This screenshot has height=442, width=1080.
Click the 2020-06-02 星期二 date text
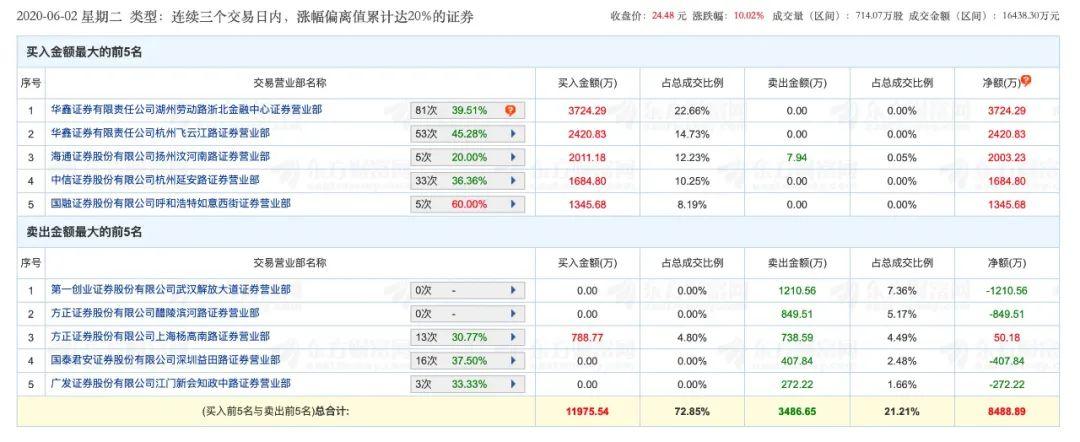69,16
